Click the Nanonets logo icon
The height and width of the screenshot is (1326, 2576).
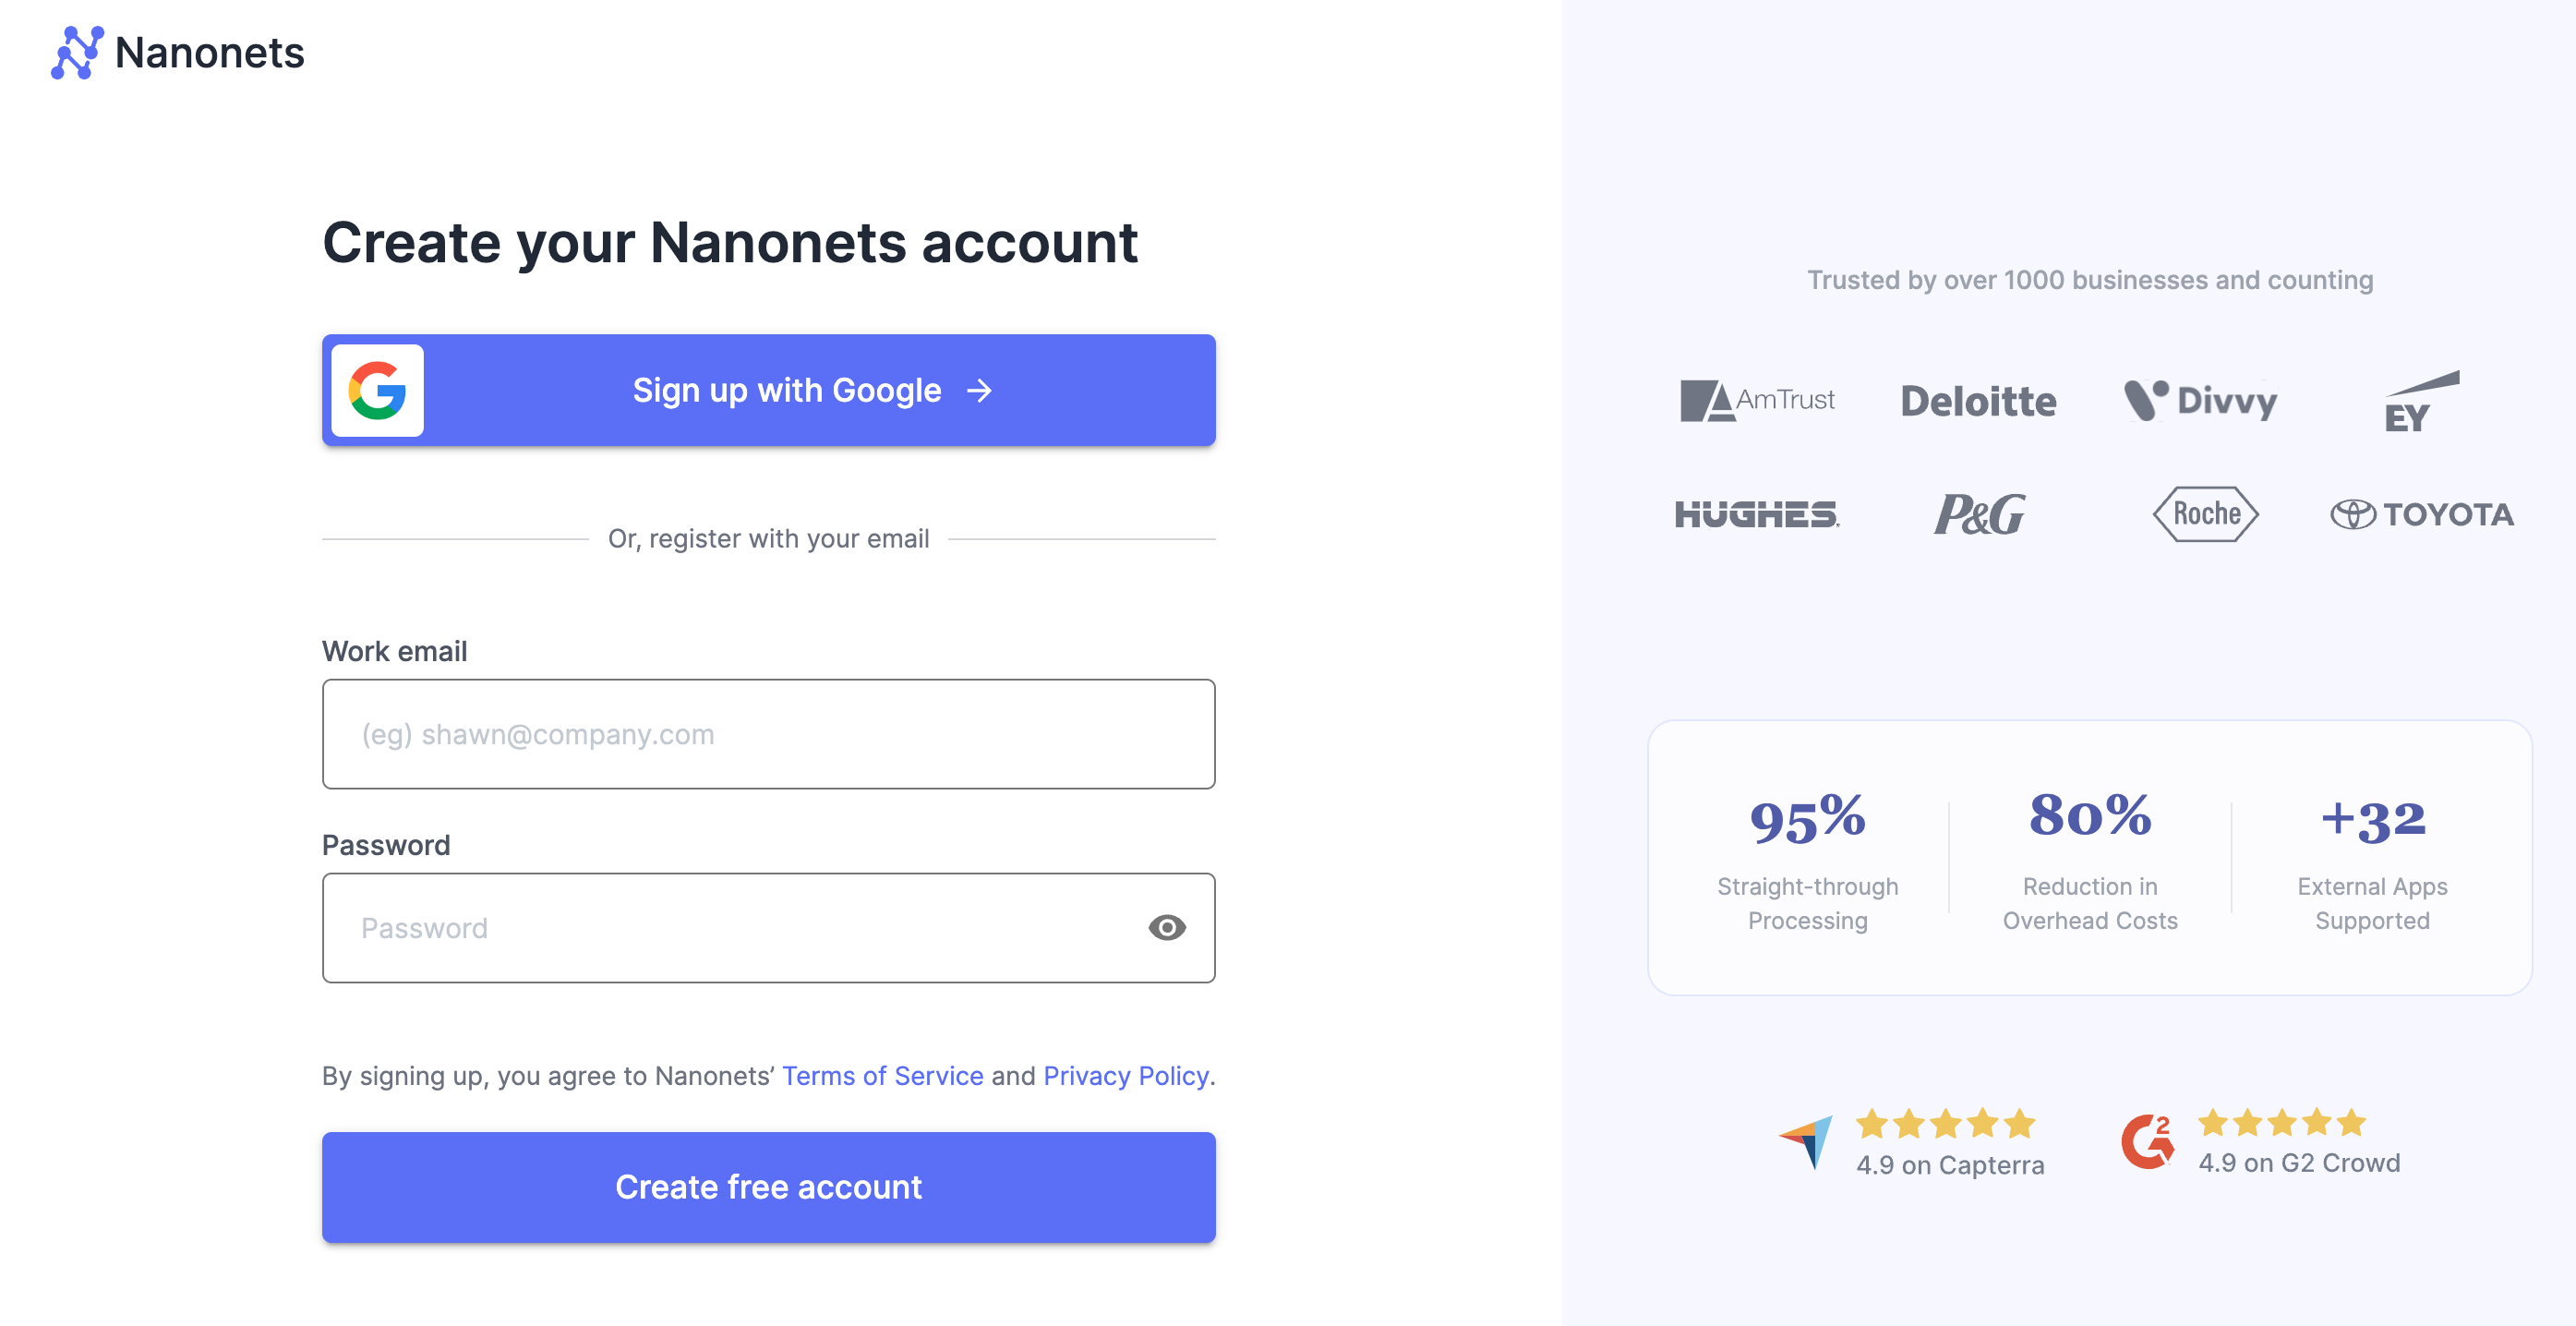pyautogui.click(x=77, y=53)
